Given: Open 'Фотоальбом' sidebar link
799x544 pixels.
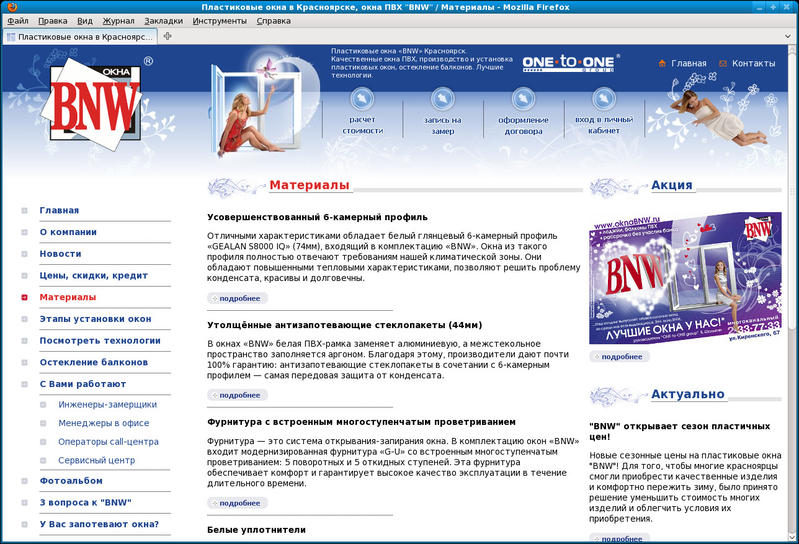Looking at the screenshot, I should pos(71,481).
